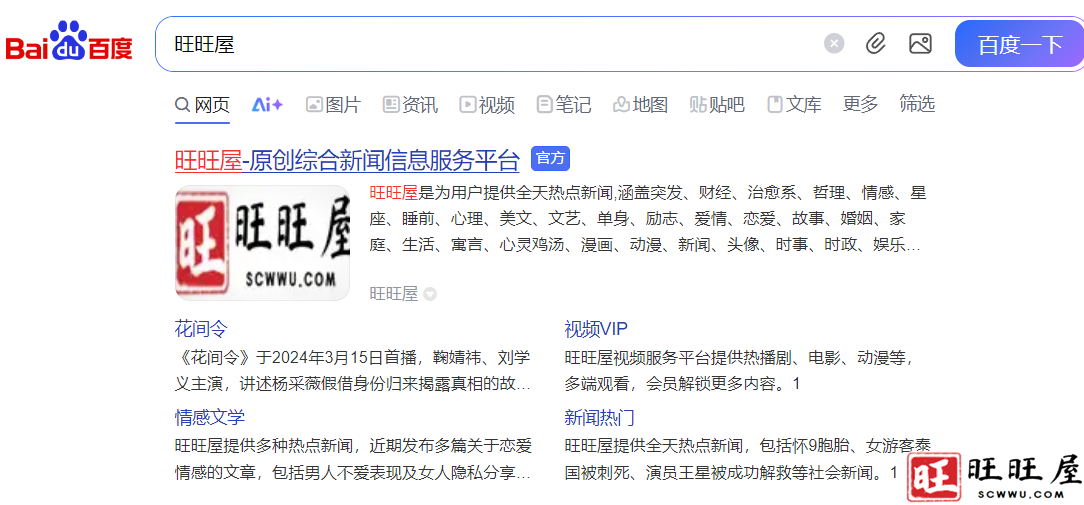This screenshot has width=1084, height=505.
Task: Switch to the 图片 tab
Action: coord(333,105)
